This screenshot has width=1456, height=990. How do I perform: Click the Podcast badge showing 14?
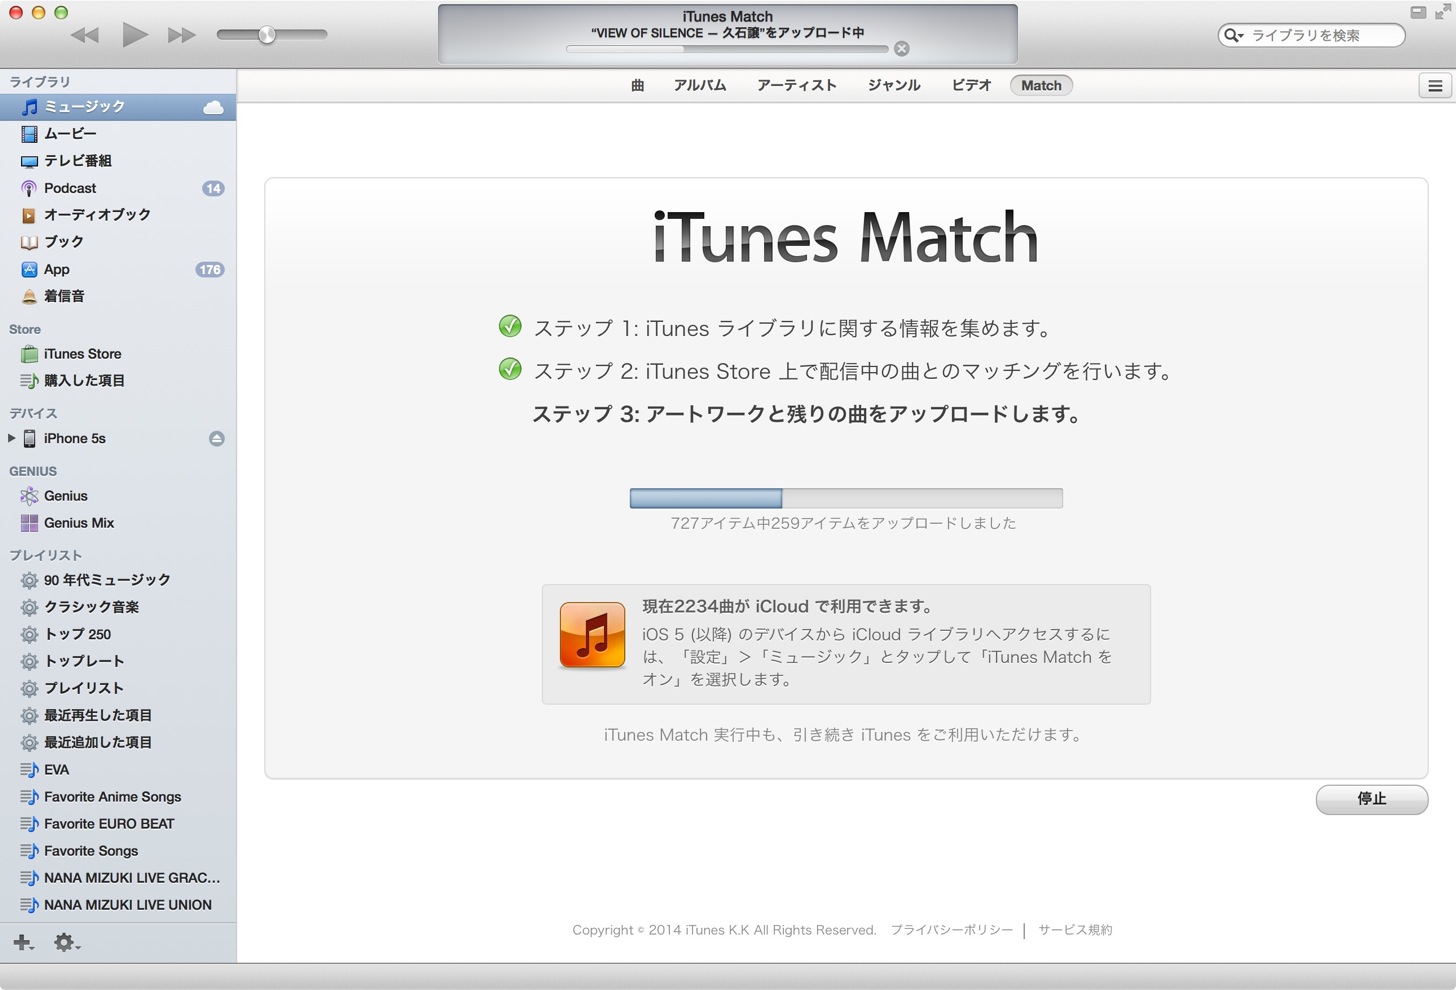click(x=213, y=188)
